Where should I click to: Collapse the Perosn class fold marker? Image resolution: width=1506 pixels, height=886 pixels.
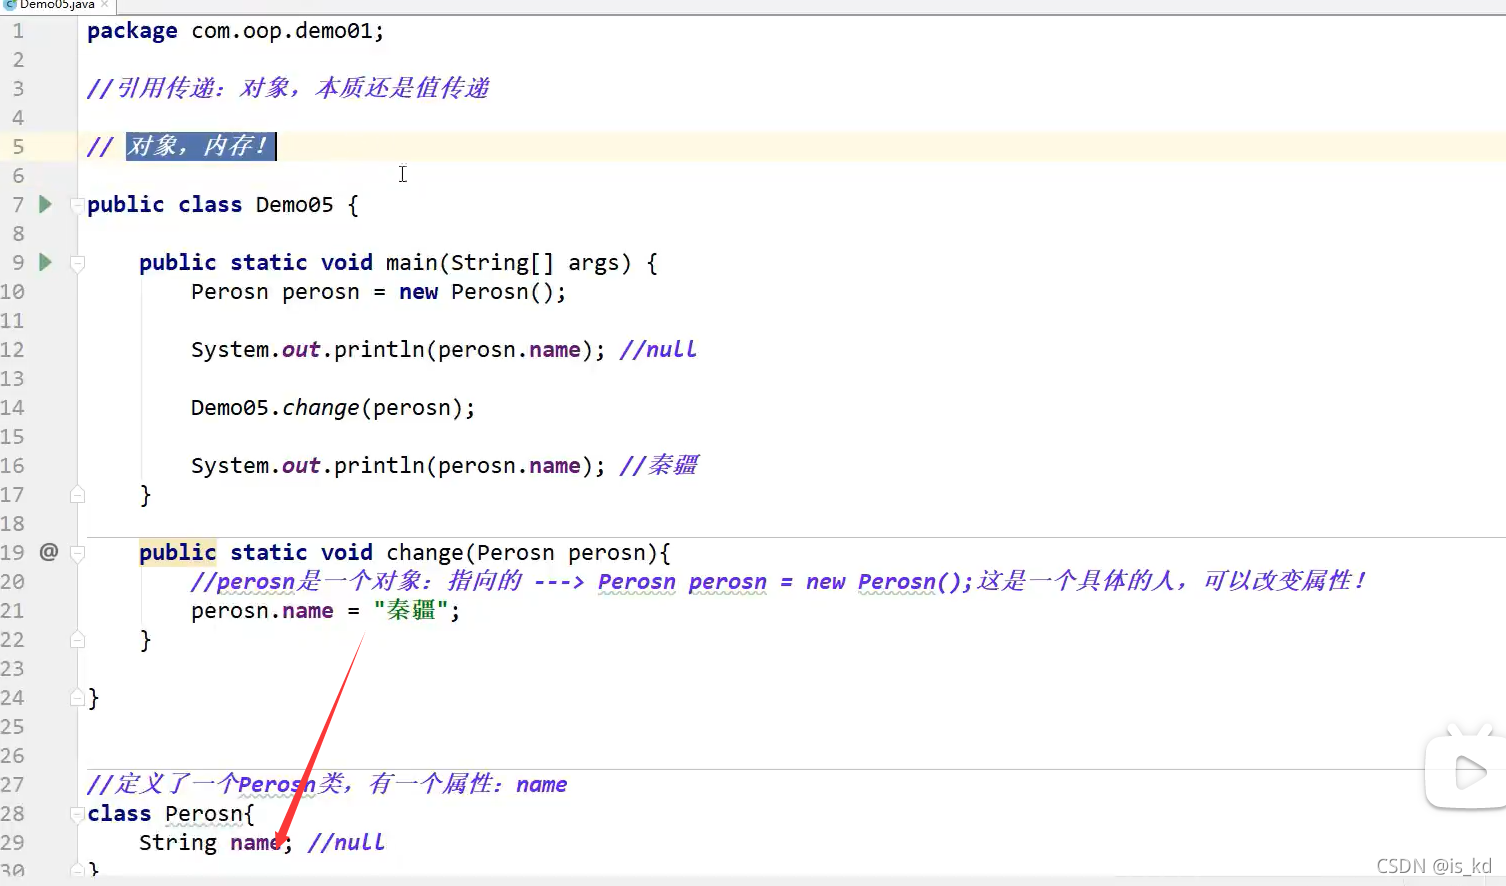77,814
